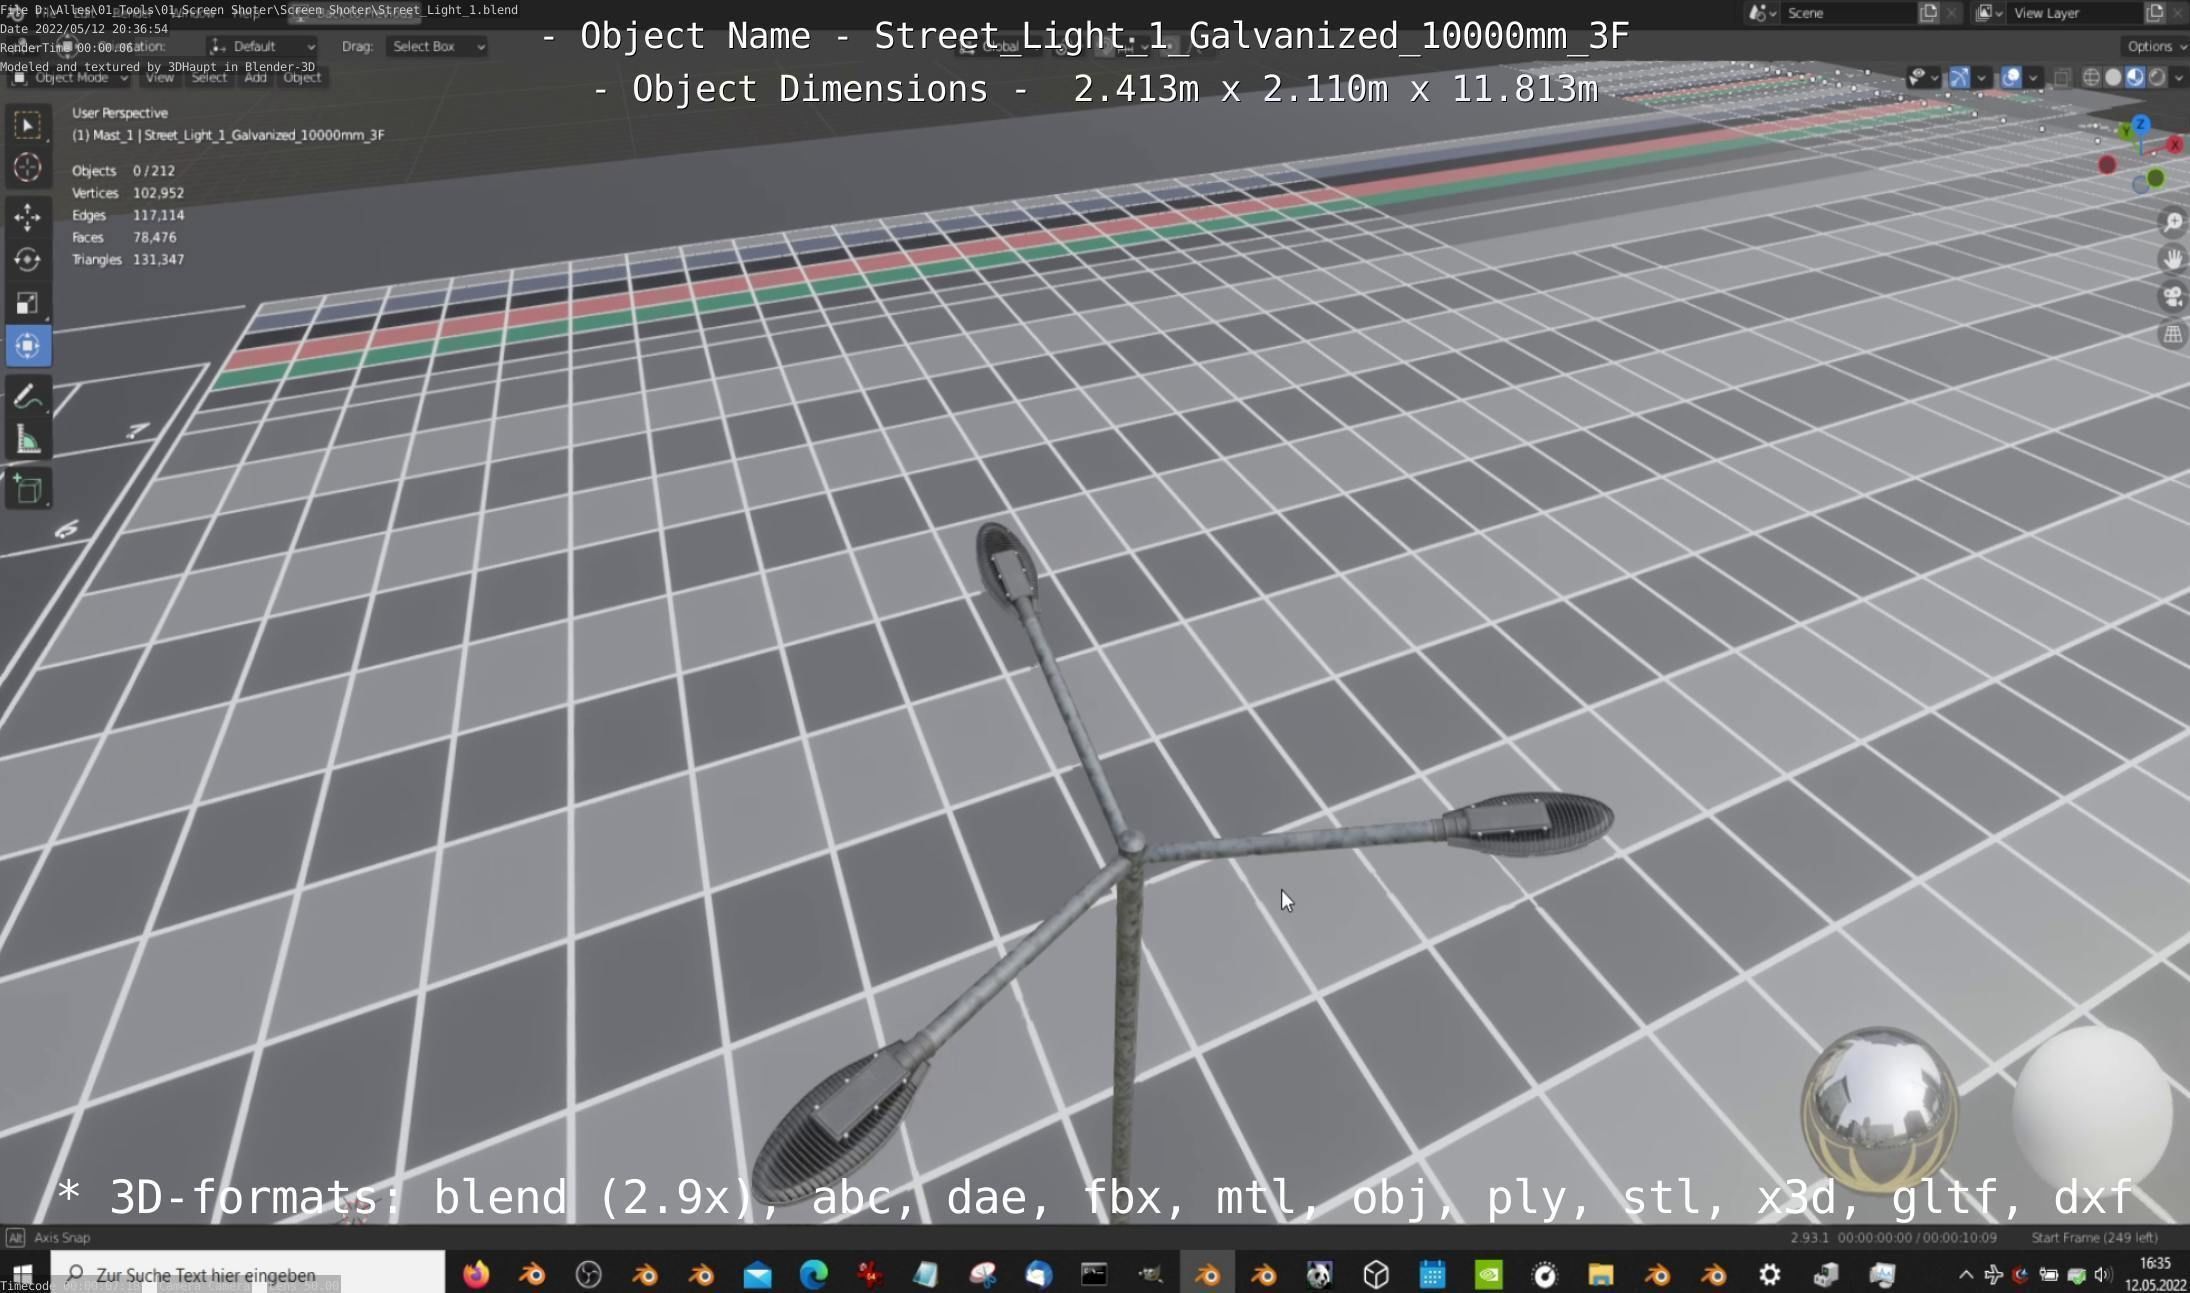The height and width of the screenshot is (1293, 2190).
Task: Snap view to red X axis
Action: (x=2174, y=145)
